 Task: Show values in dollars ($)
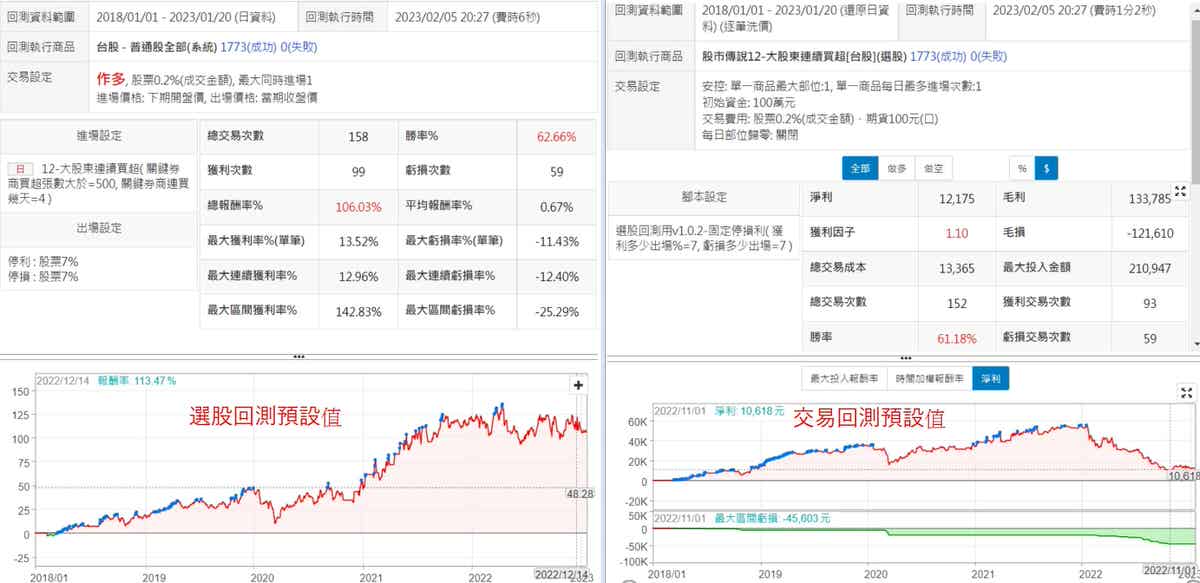pos(1046,169)
